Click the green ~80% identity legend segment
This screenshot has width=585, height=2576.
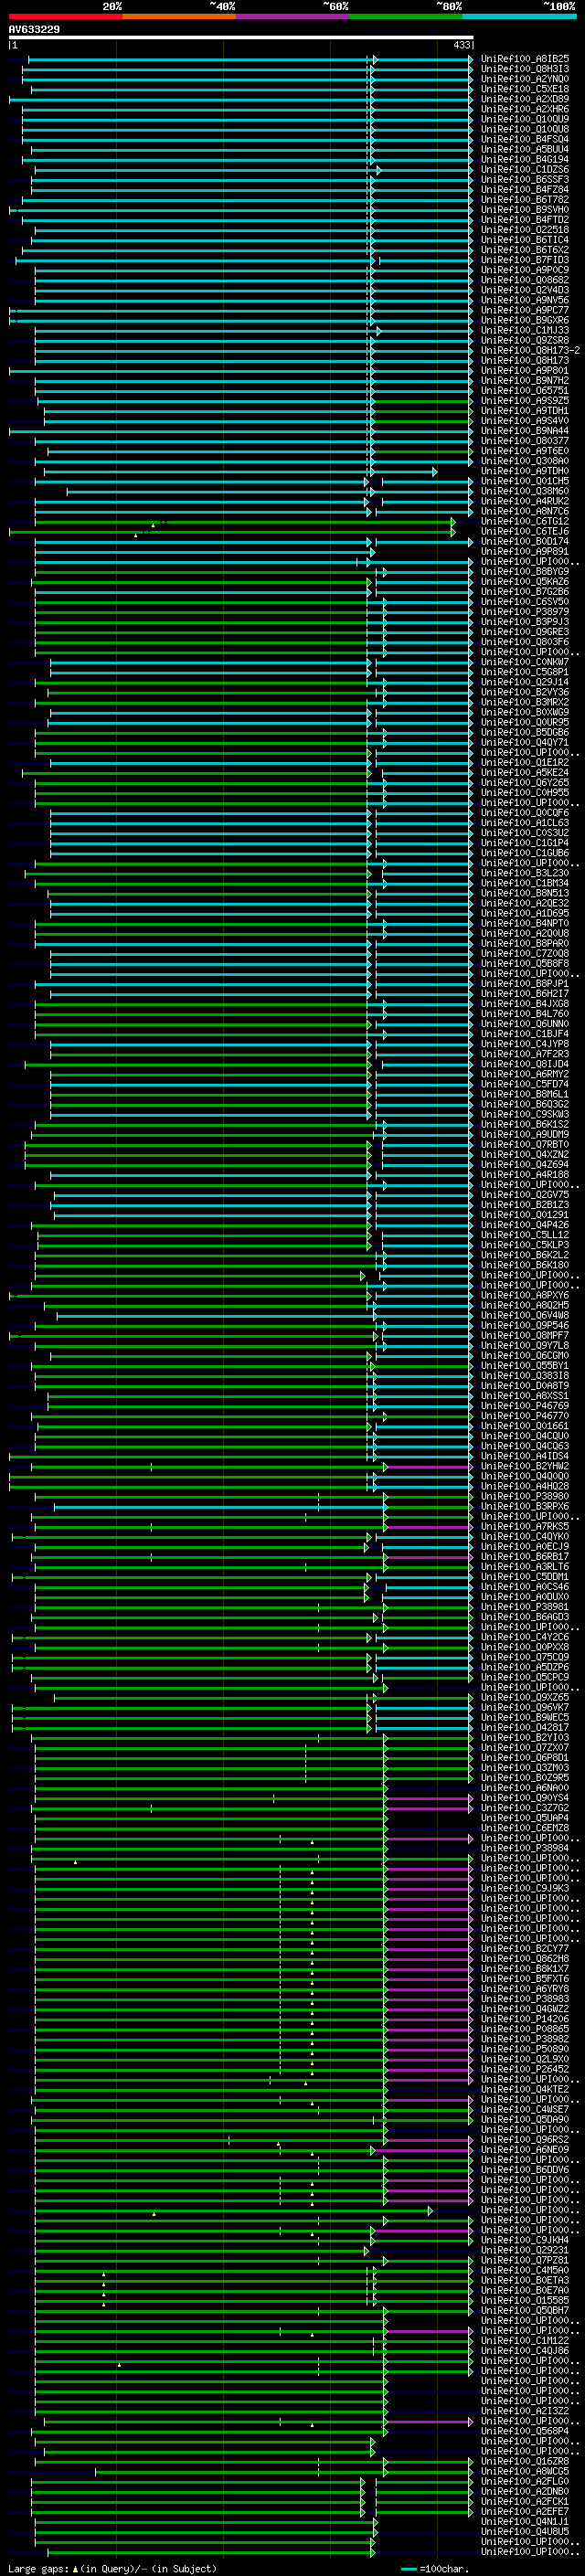tap(406, 16)
